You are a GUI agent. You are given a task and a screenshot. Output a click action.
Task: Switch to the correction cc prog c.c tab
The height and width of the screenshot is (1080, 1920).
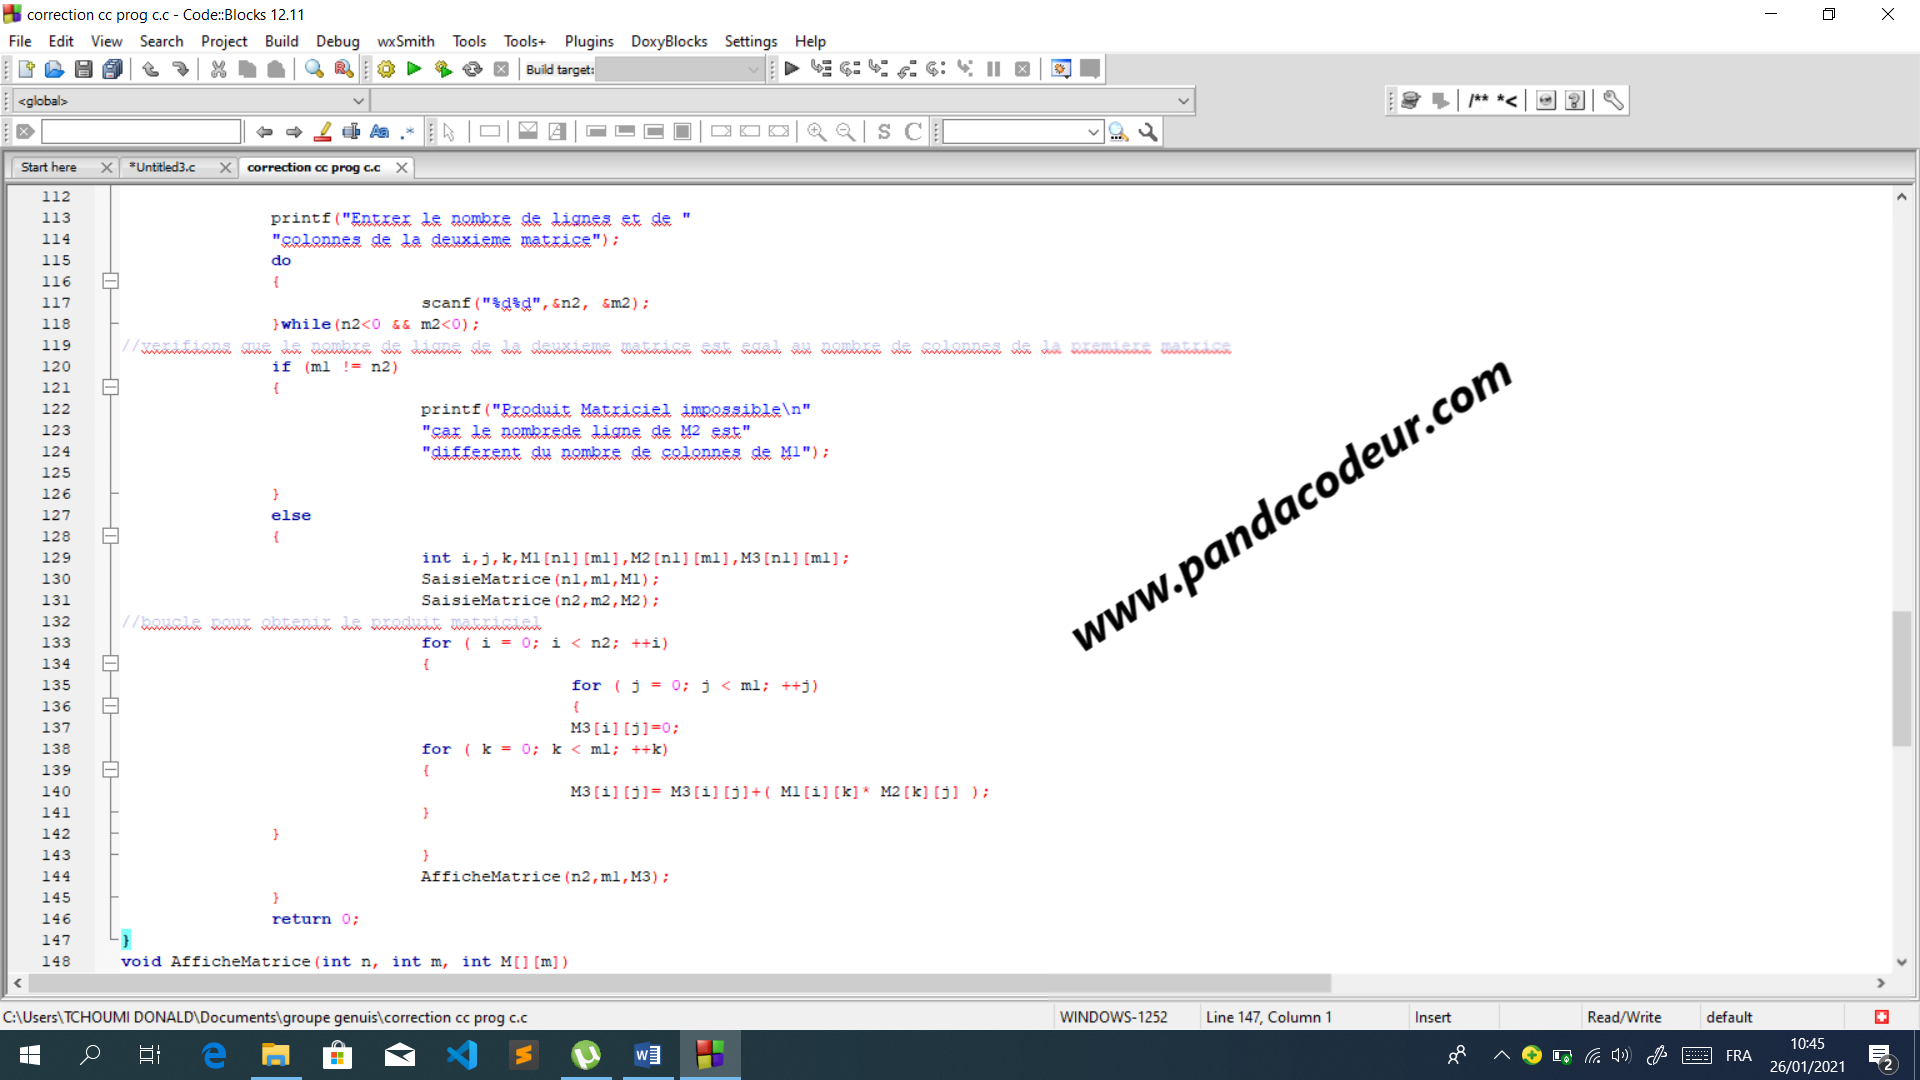click(x=316, y=166)
